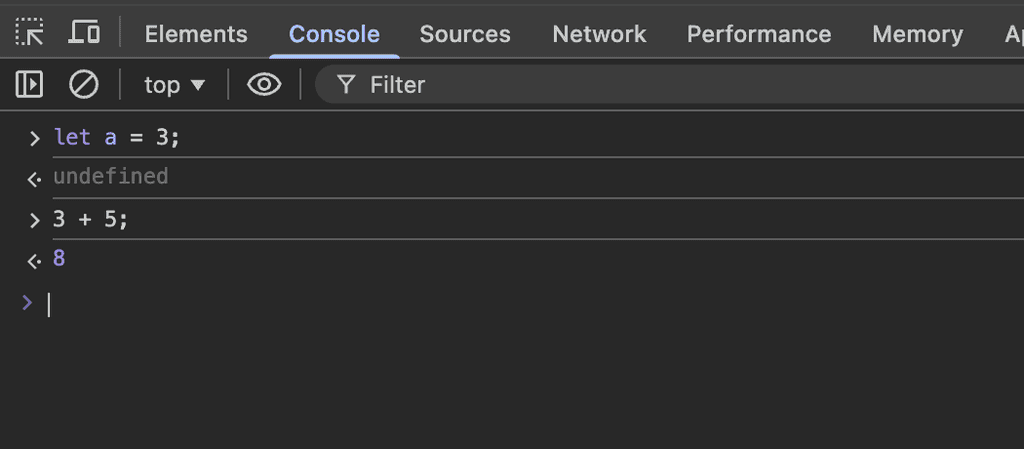The width and height of the screenshot is (1024, 449).
Task: Select the output value 8
Action: 59,259
